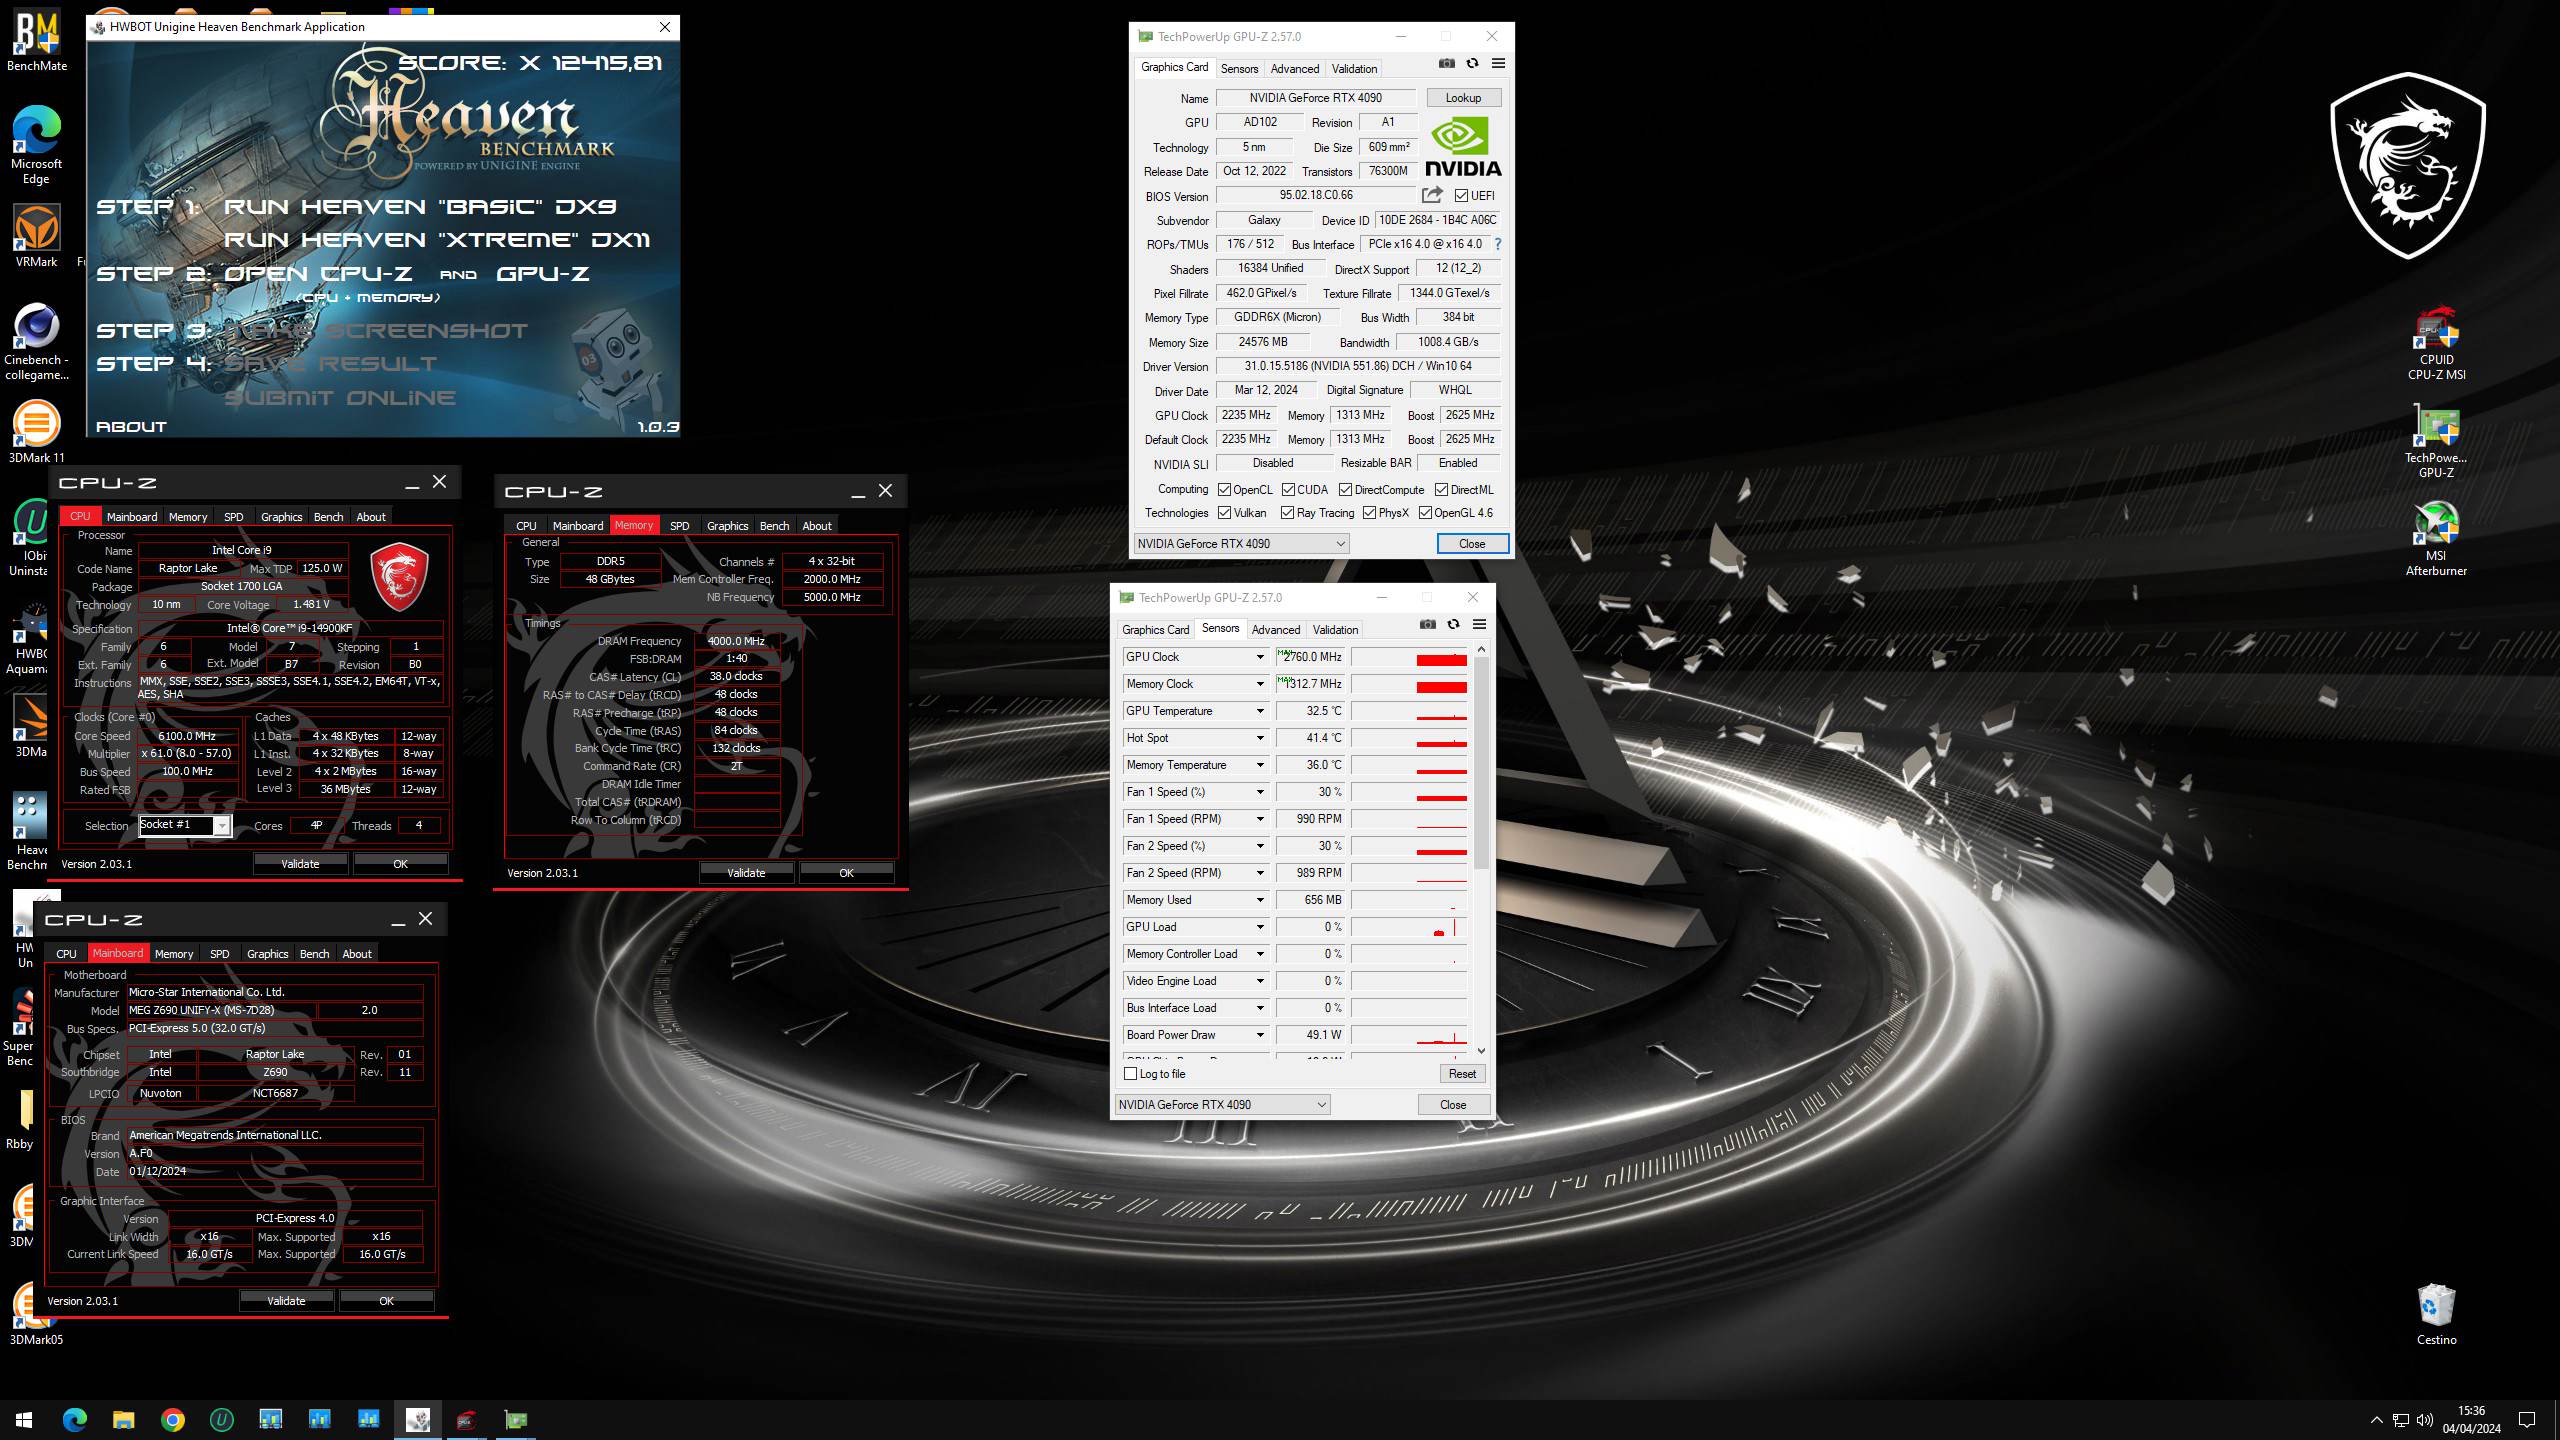This screenshot has height=1440, width=2560.
Task: Click the BIOS share/export icon in GPU-Z
Action: point(1432,195)
